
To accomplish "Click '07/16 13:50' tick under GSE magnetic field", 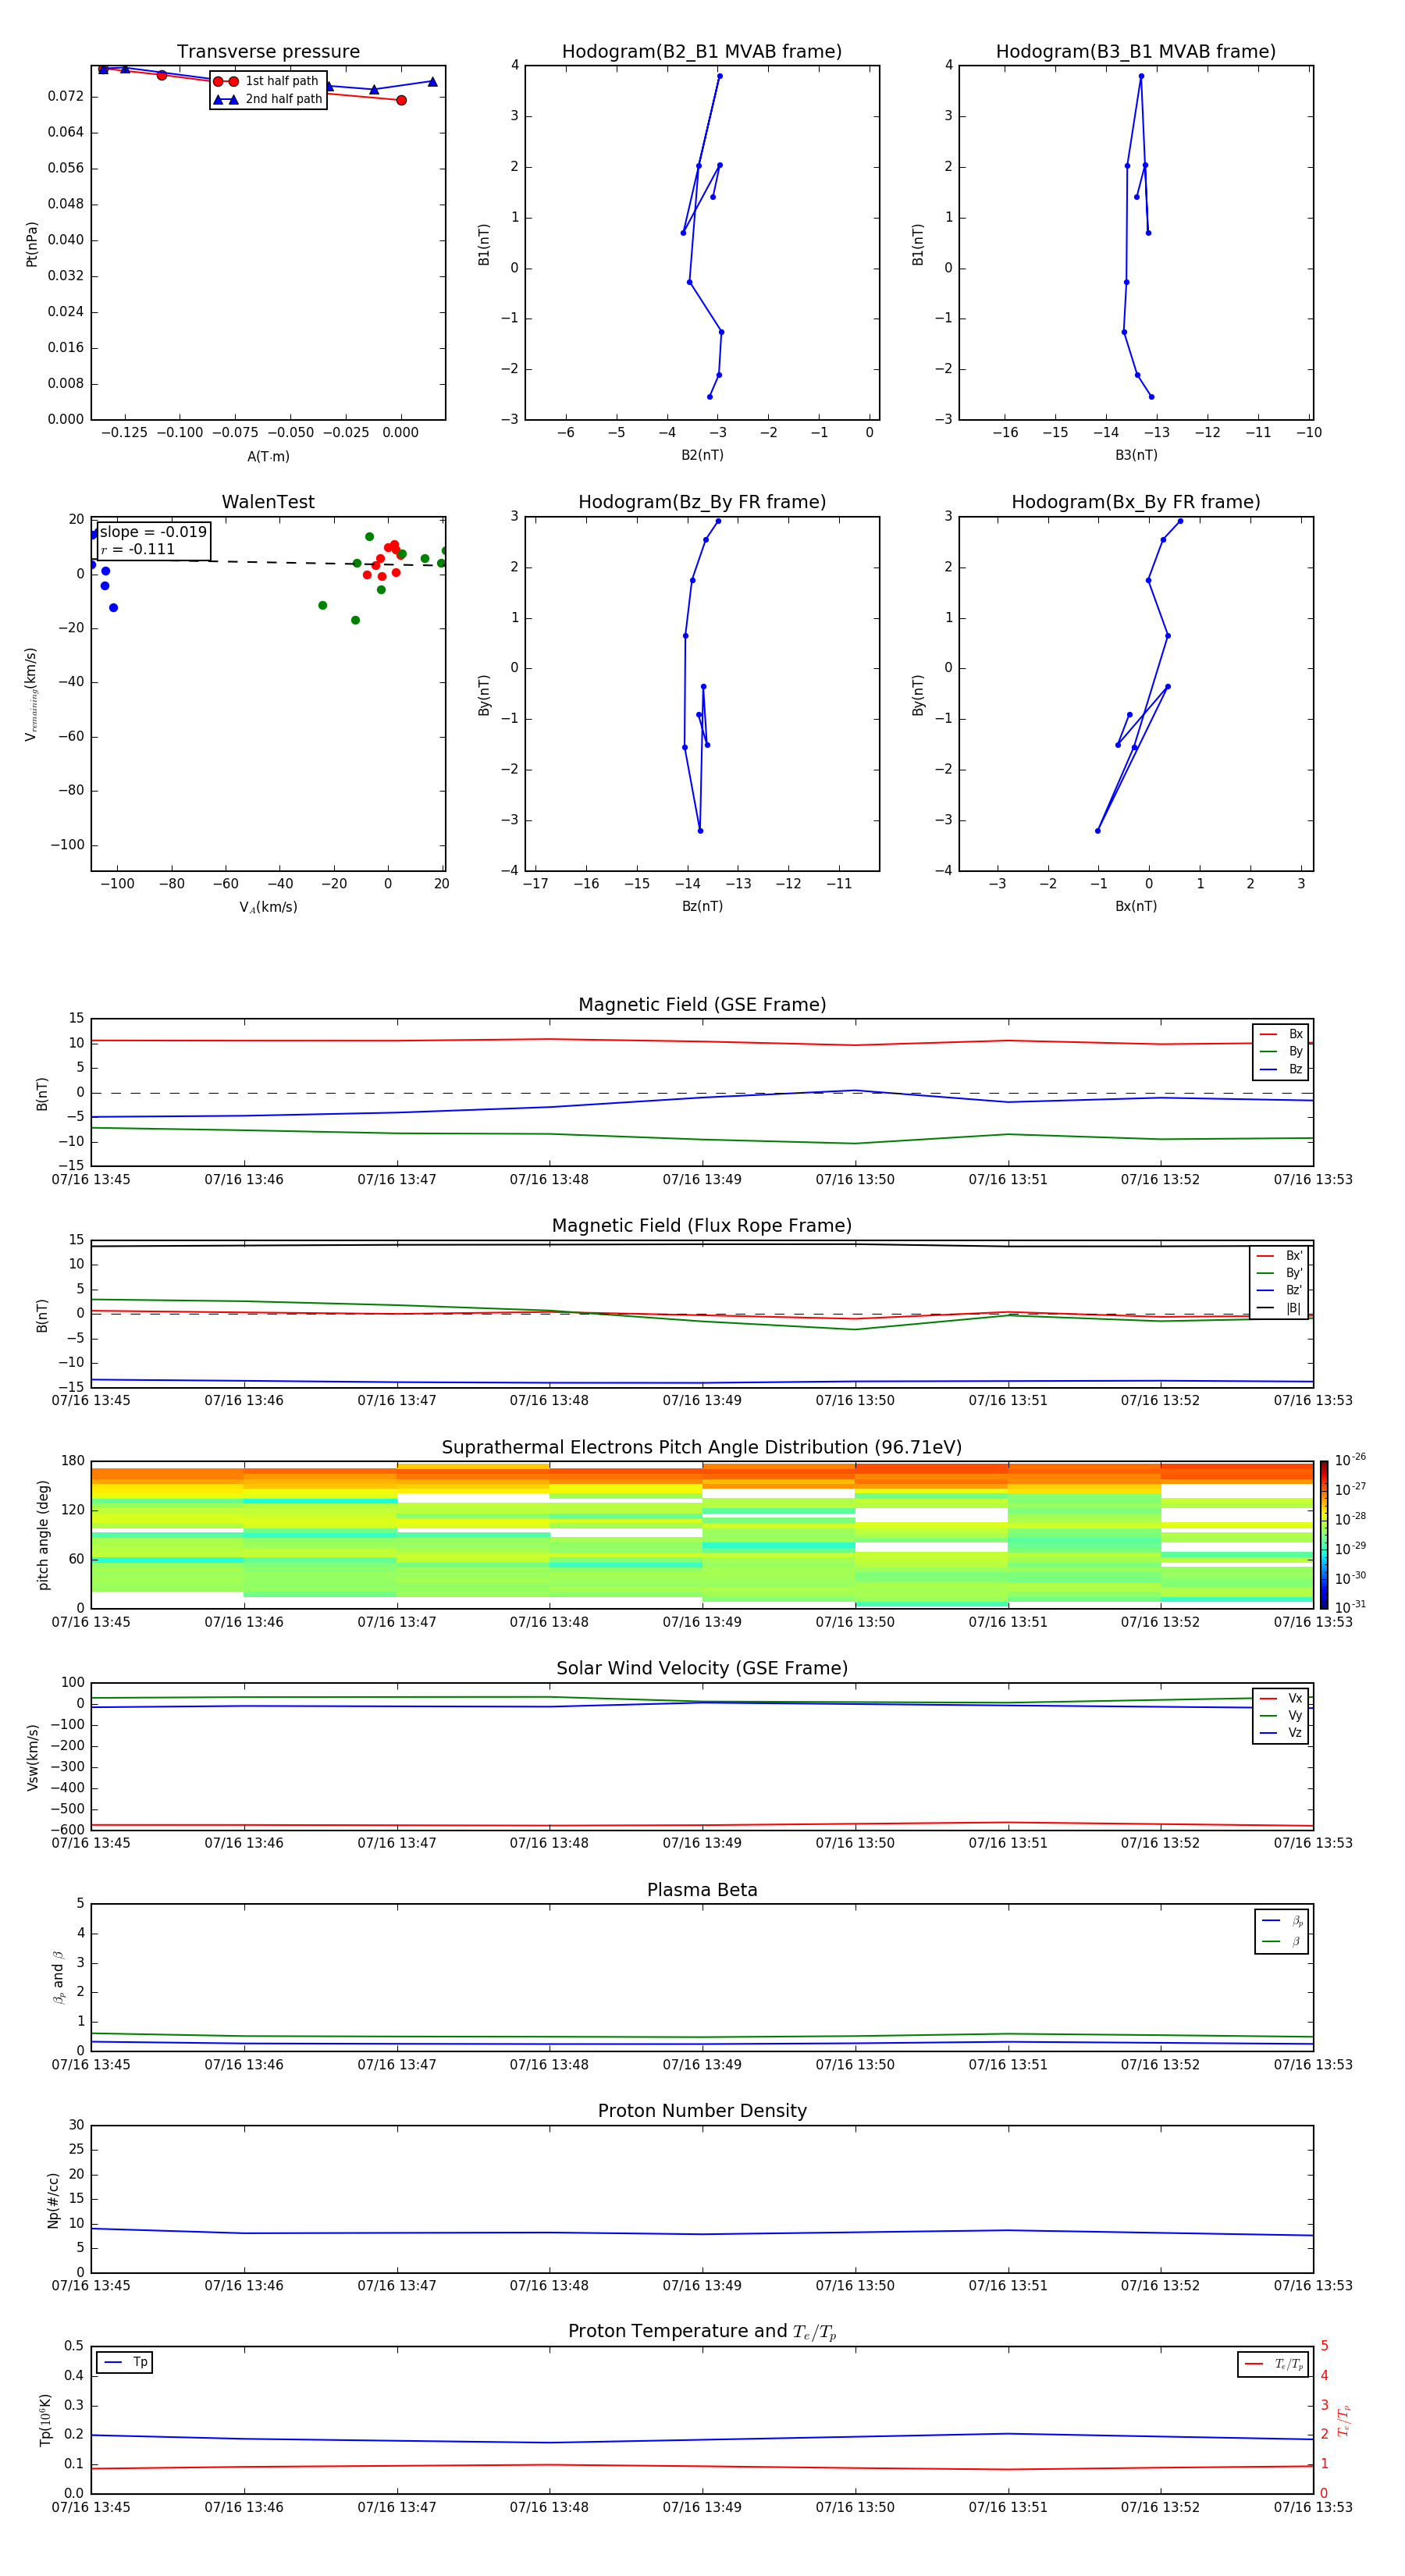I will click(855, 1180).
